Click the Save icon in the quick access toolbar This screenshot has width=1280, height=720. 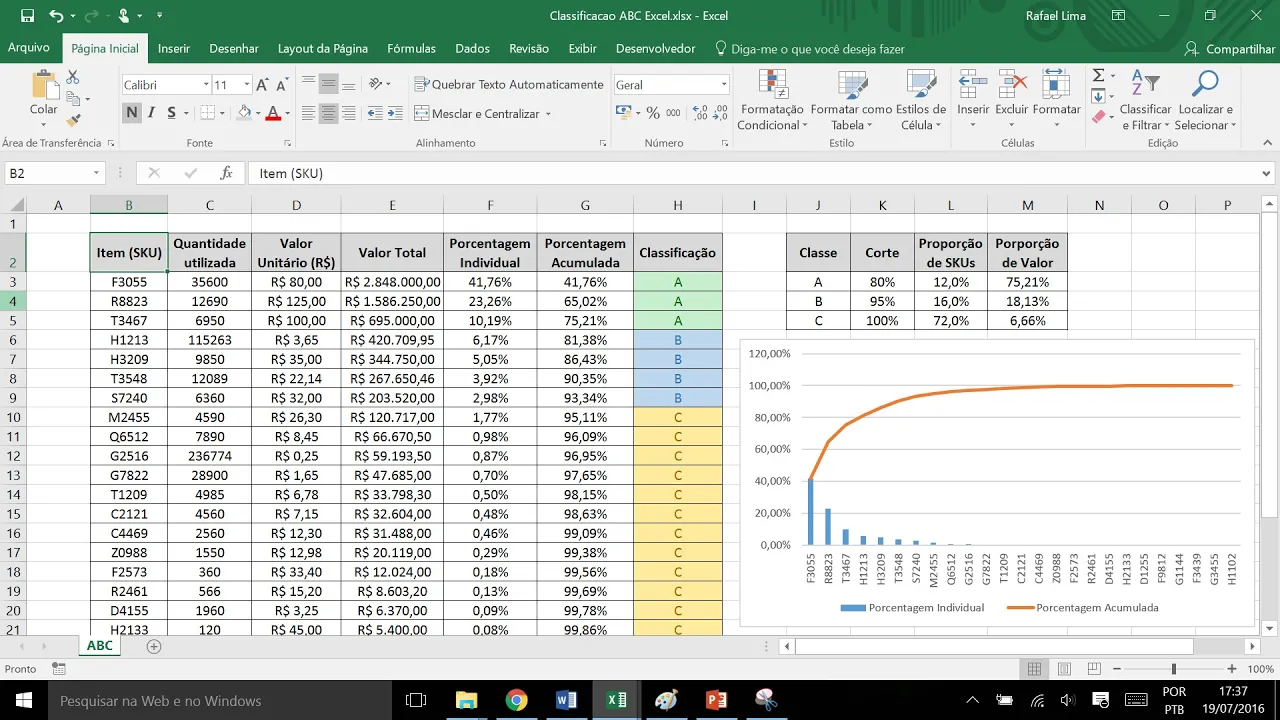tap(27, 16)
